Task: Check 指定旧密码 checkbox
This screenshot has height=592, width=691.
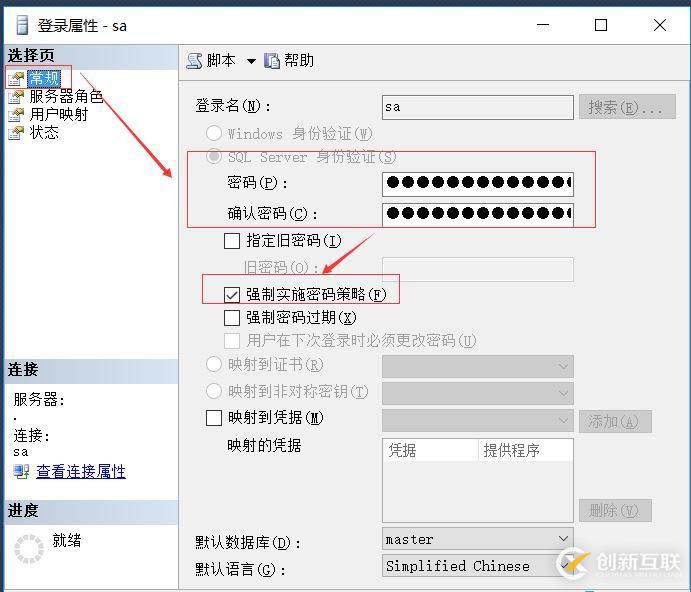Action: pos(232,241)
